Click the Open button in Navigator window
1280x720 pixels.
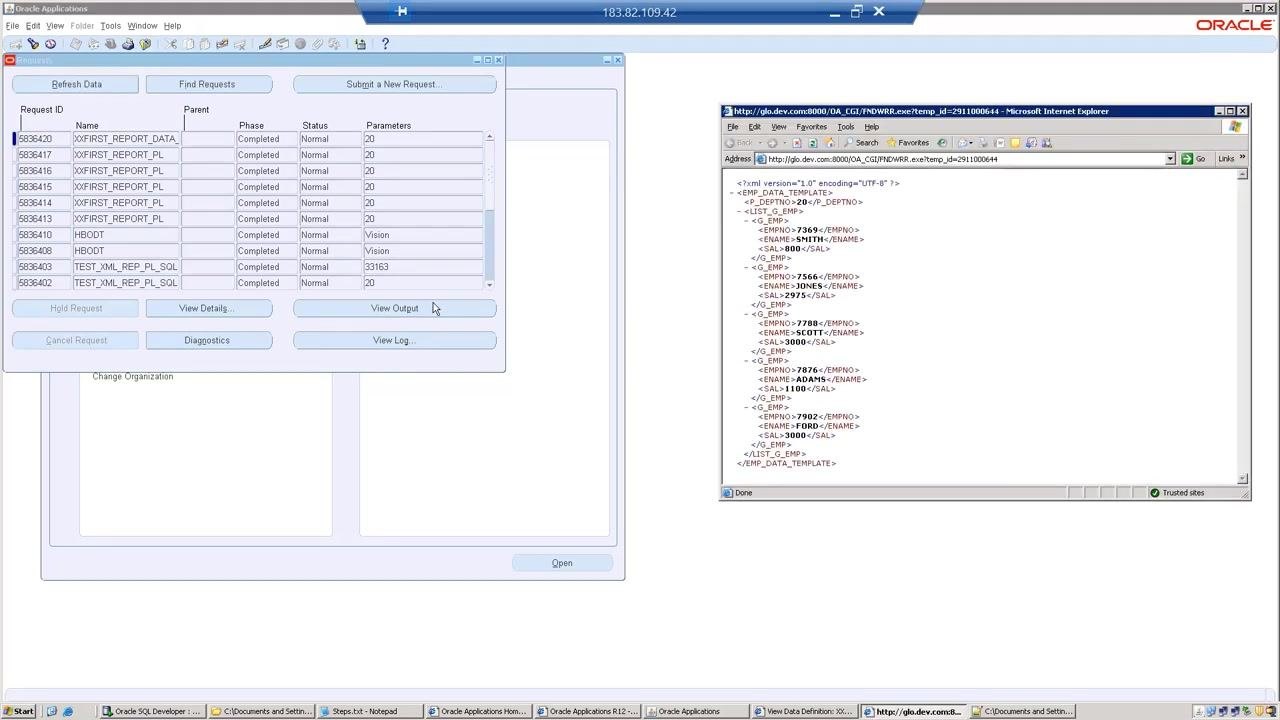point(562,563)
